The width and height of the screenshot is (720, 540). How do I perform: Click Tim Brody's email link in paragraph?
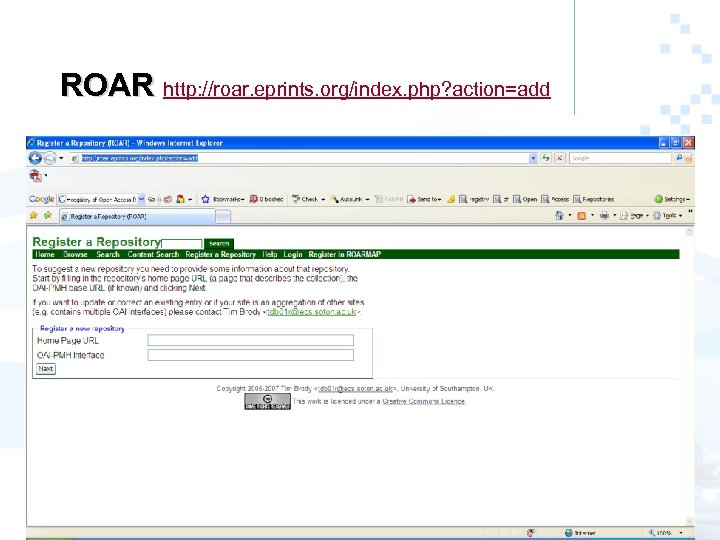pyautogui.click(x=312, y=312)
